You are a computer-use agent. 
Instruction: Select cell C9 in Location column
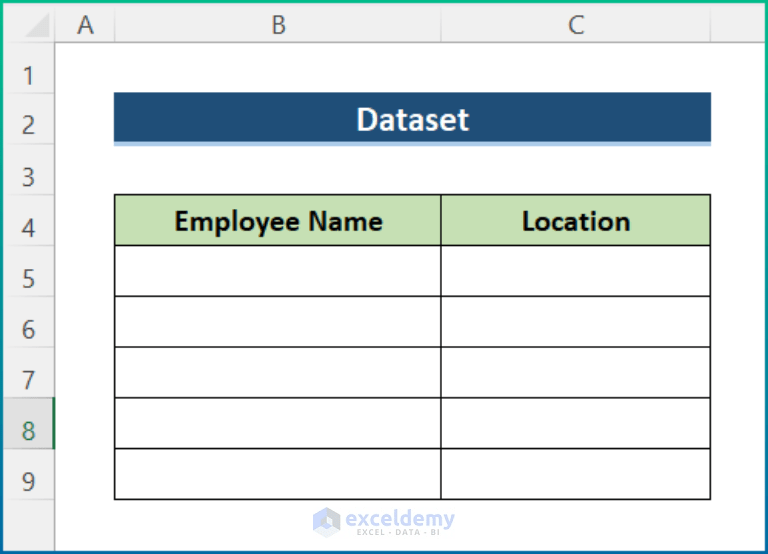[576, 475]
